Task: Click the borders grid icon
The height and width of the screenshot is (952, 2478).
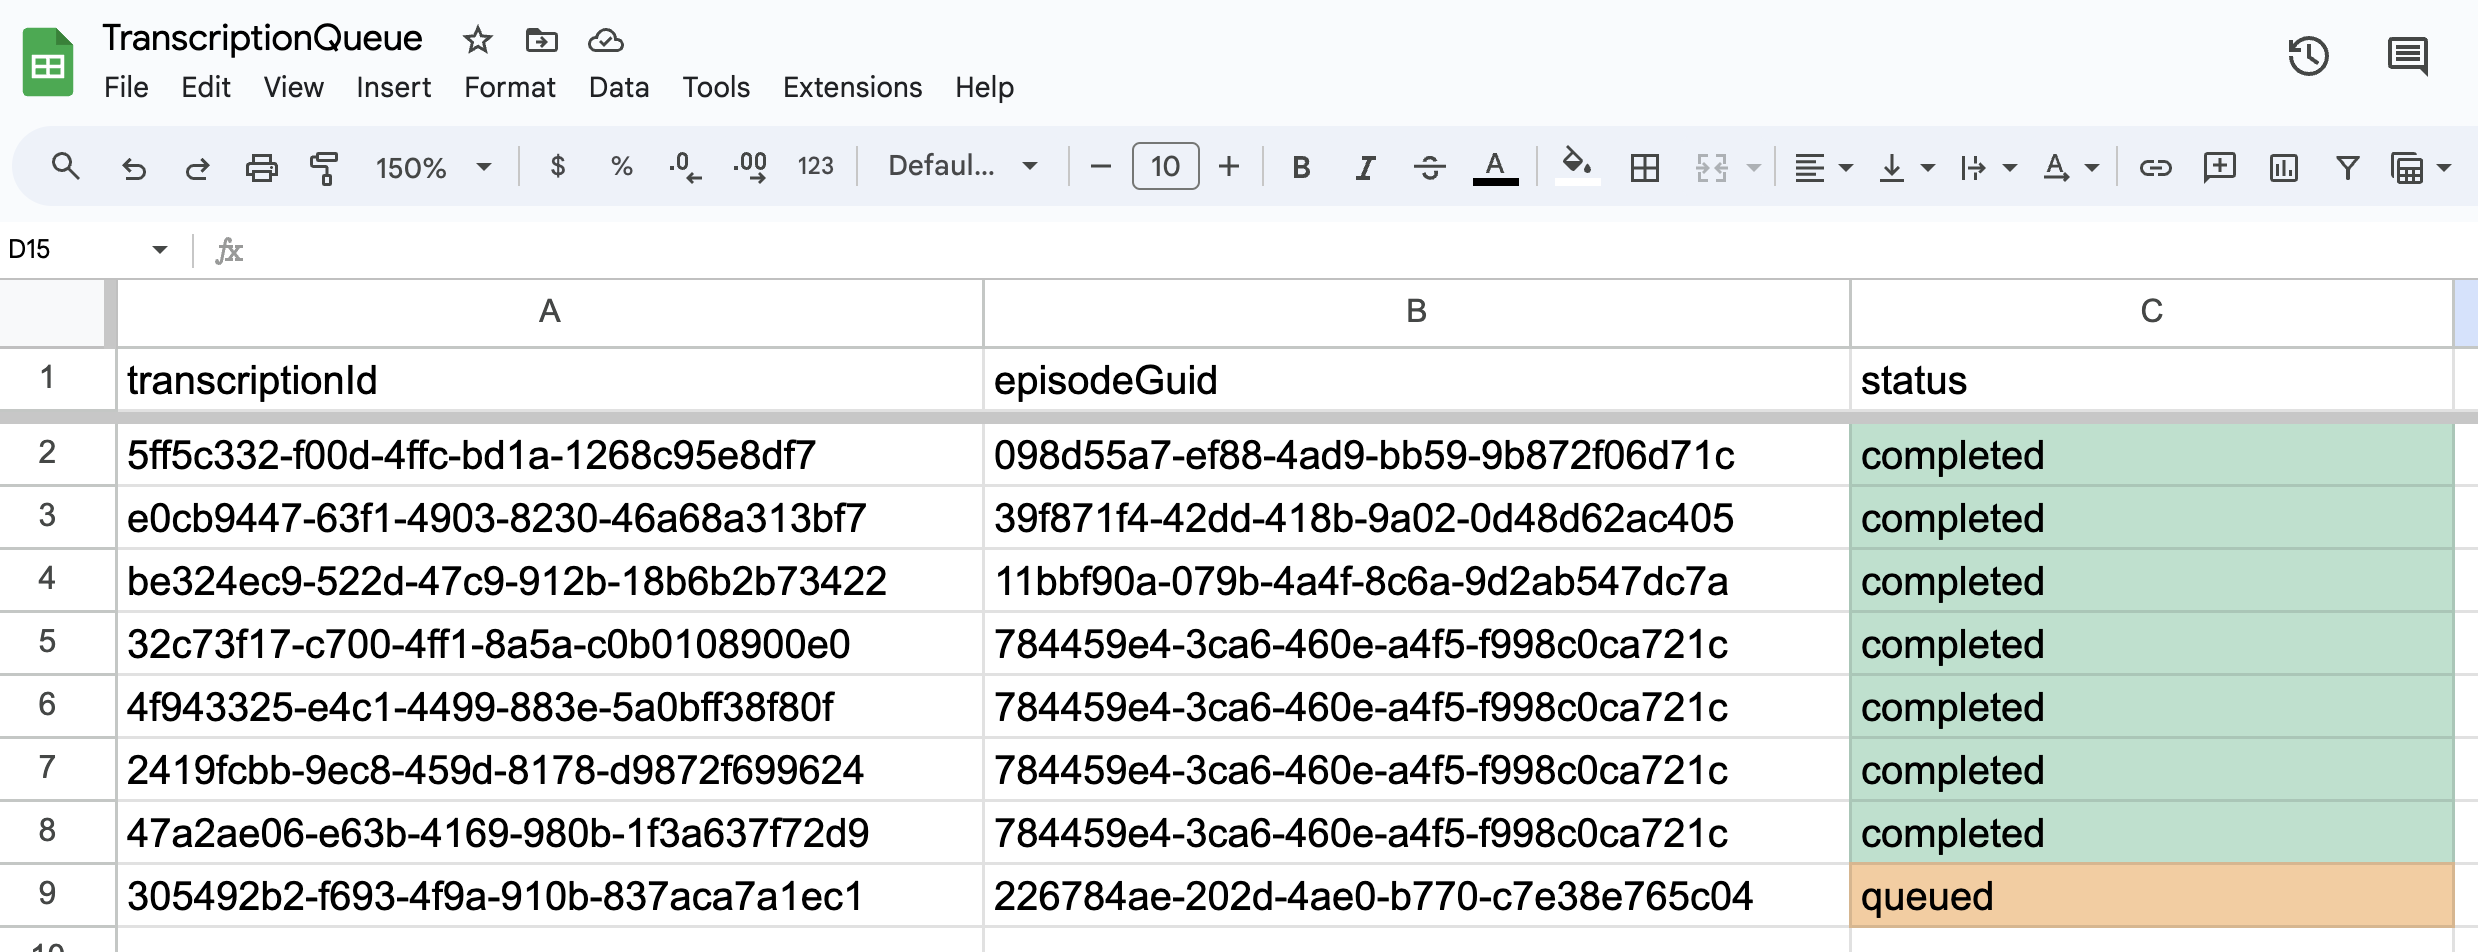Action: (1644, 167)
